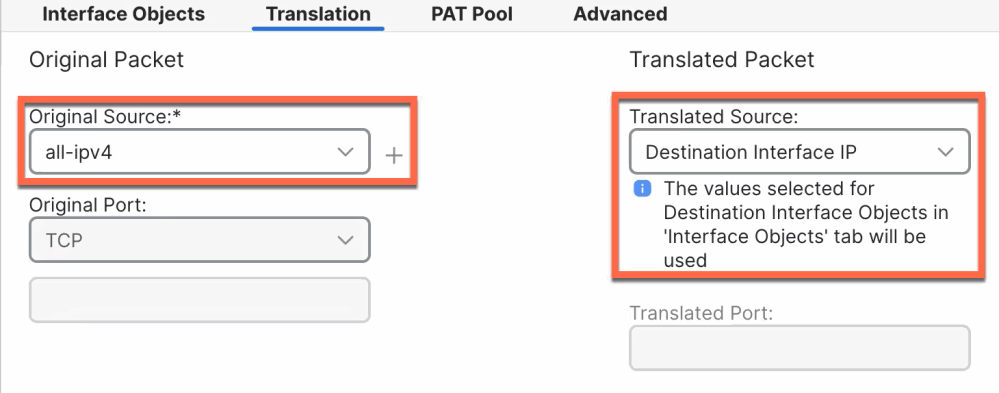Add a new Original Source object with plus icon

tap(394, 155)
